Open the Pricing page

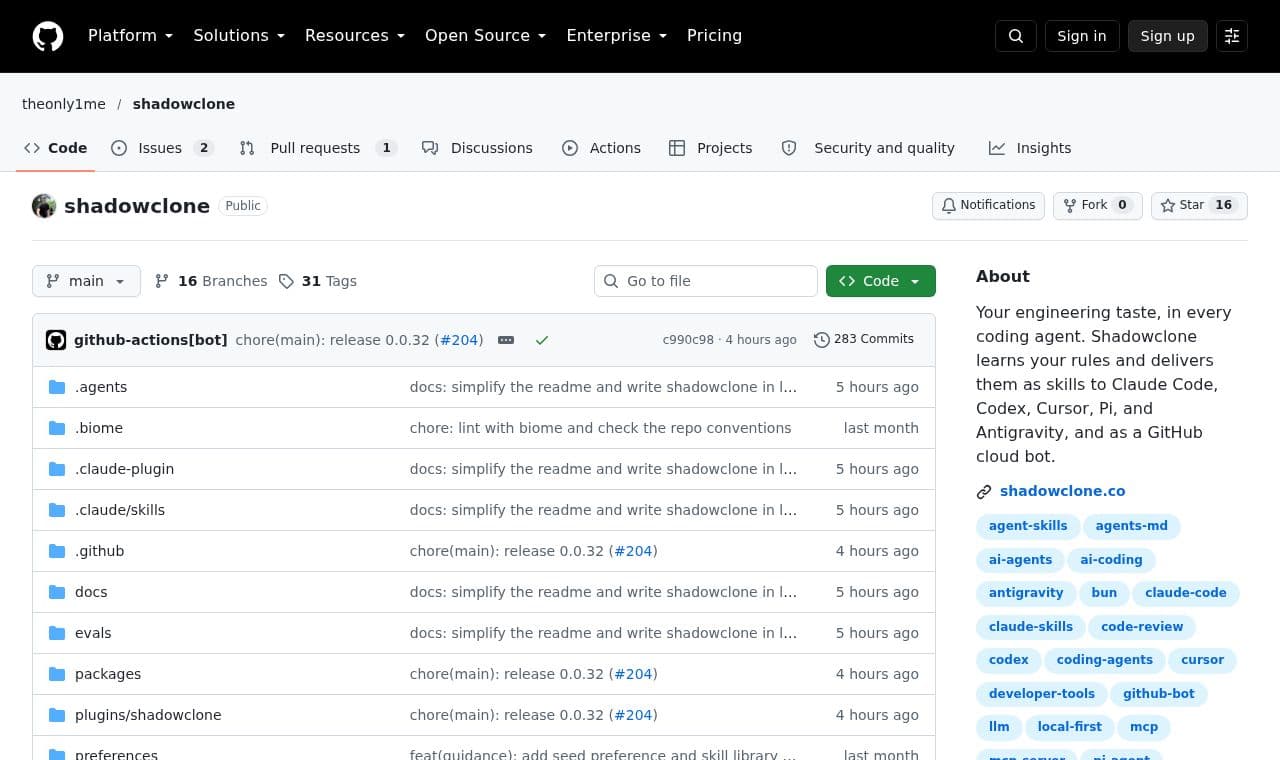click(x=714, y=36)
